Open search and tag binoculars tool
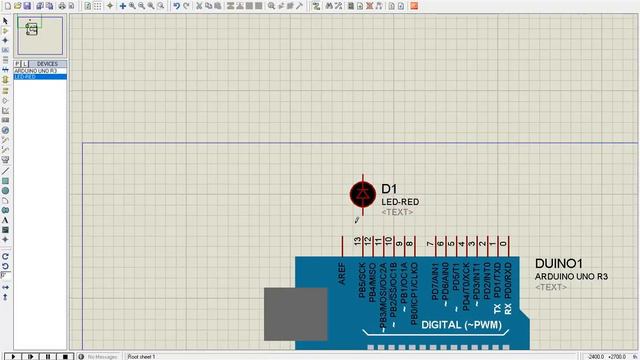The width and height of the screenshot is (640, 360). click(x=329, y=6)
